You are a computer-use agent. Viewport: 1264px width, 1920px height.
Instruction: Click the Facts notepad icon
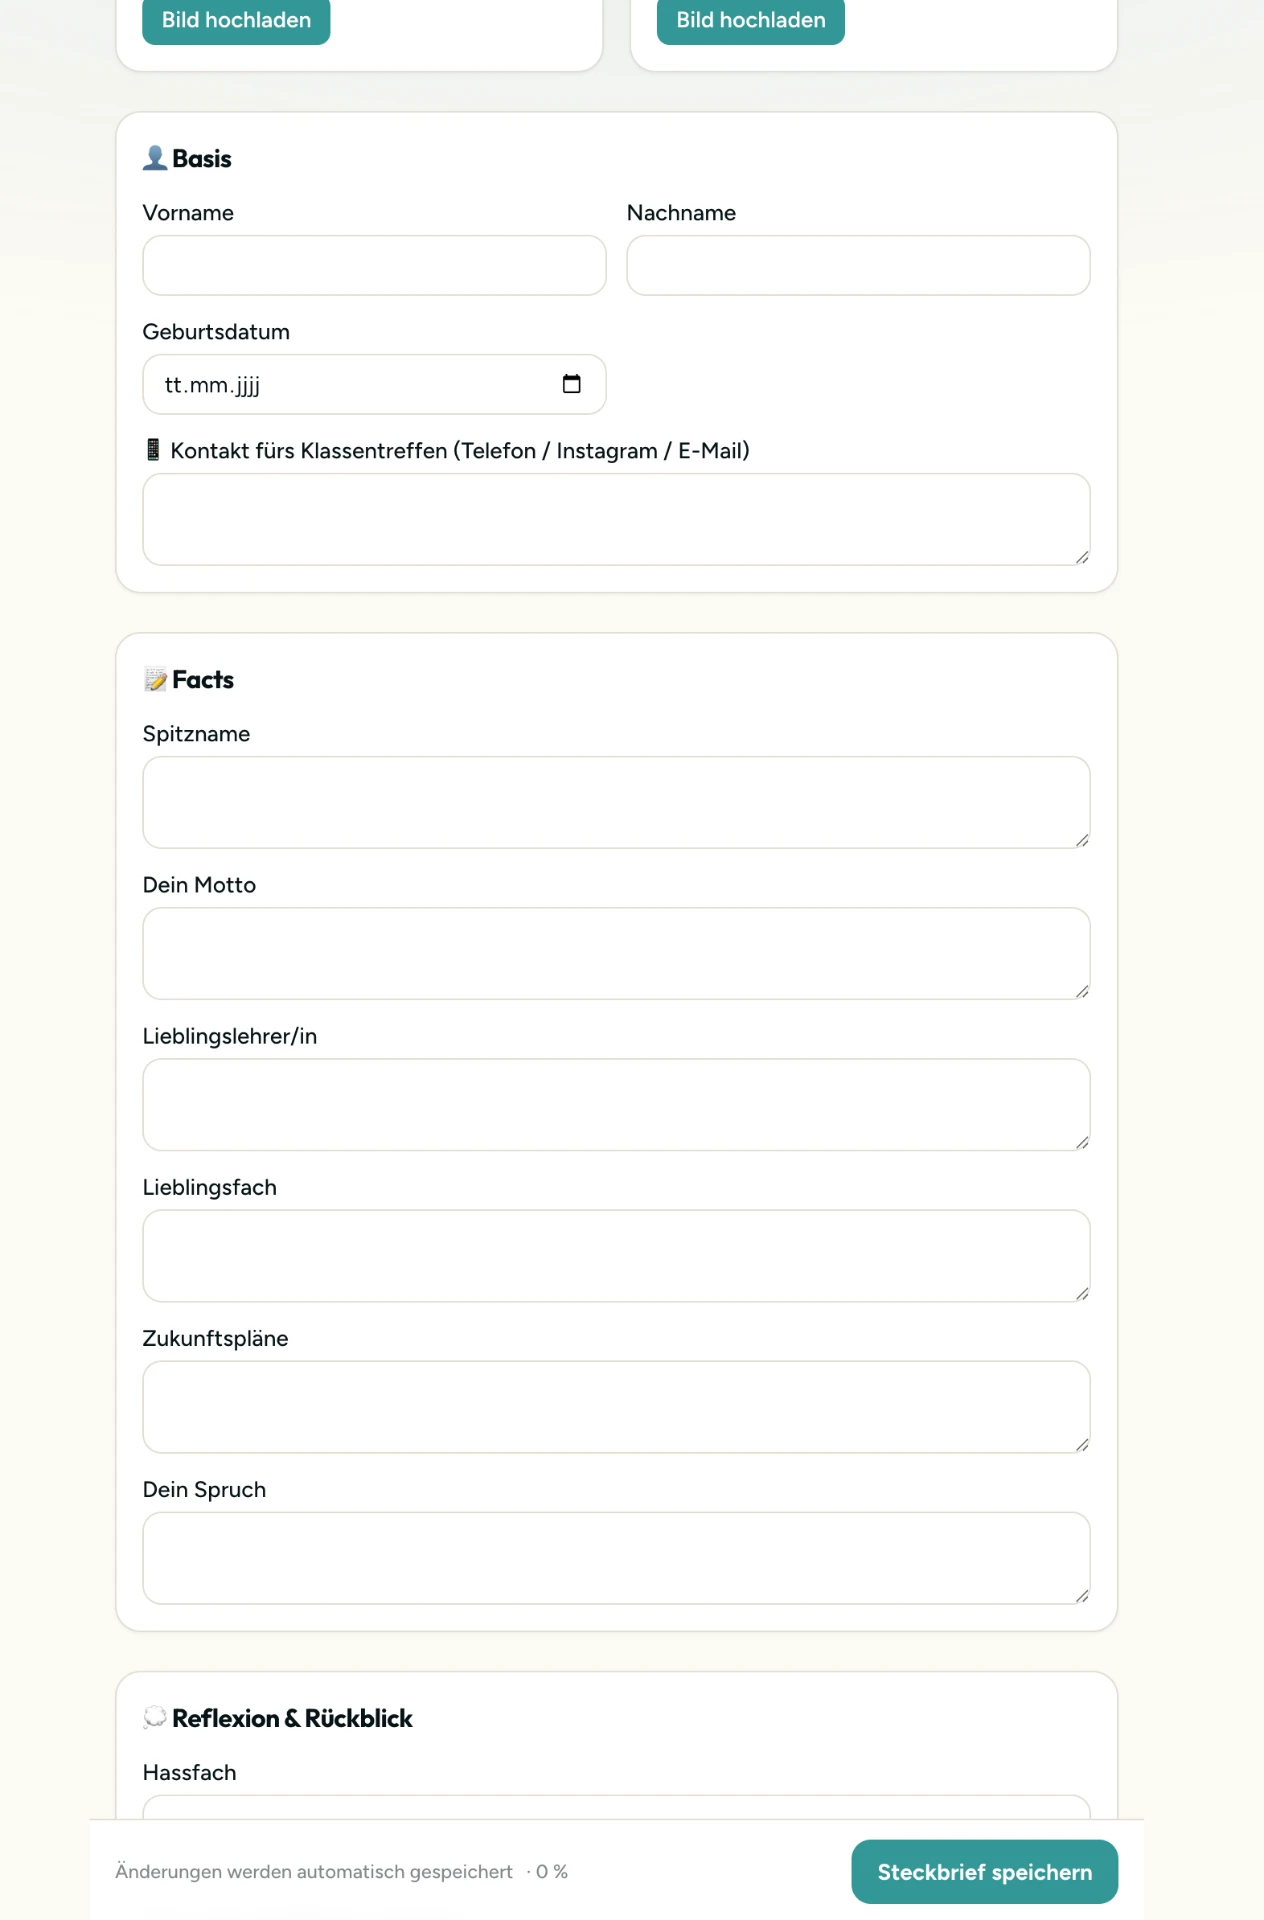click(x=155, y=680)
